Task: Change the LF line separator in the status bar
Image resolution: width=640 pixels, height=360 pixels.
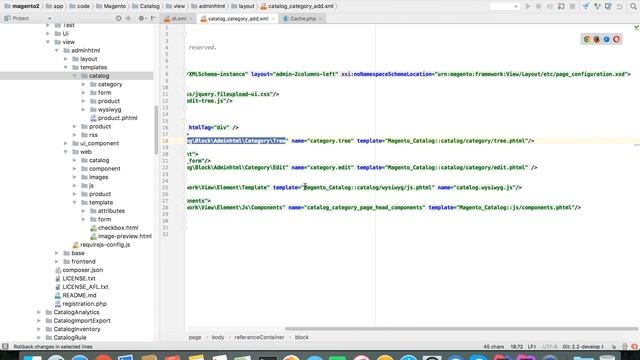Action: click(532, 347)
